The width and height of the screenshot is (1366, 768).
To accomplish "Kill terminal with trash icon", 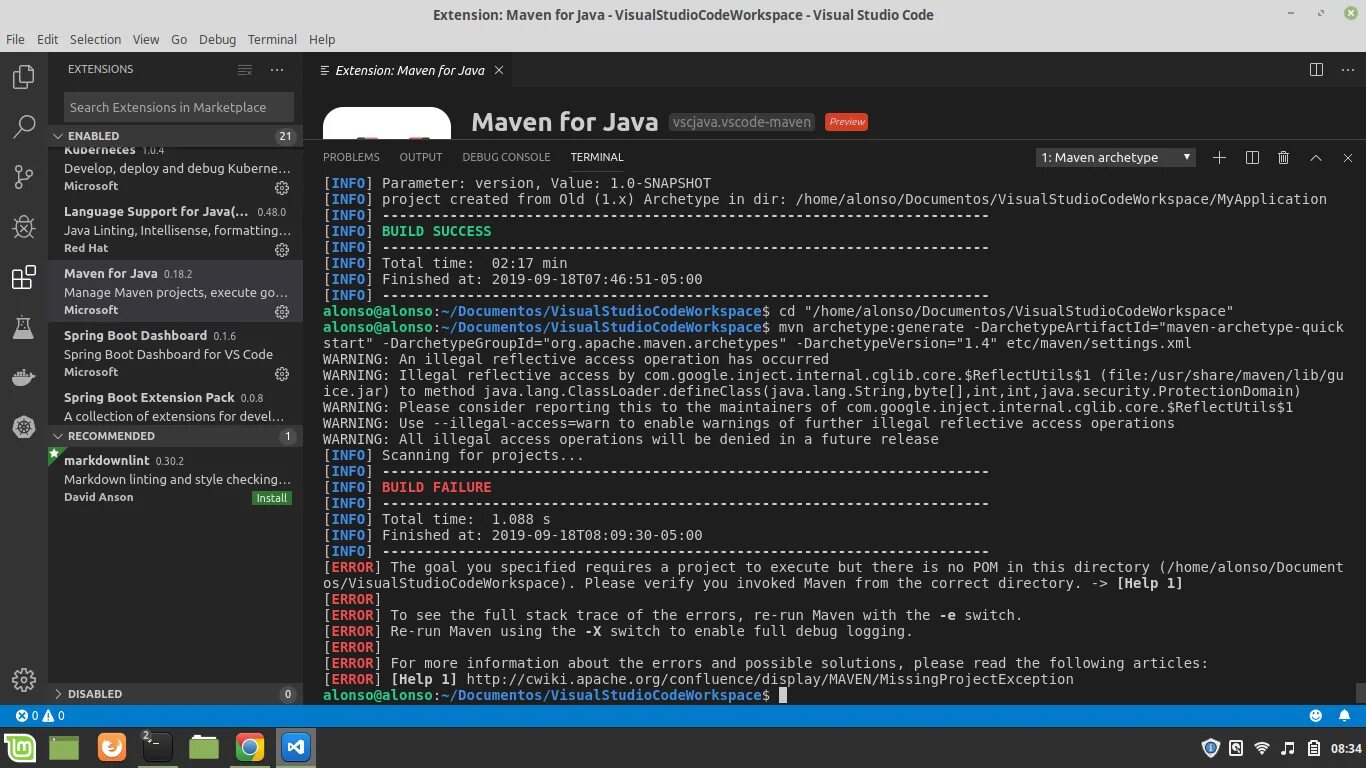I will point(1284,157).
